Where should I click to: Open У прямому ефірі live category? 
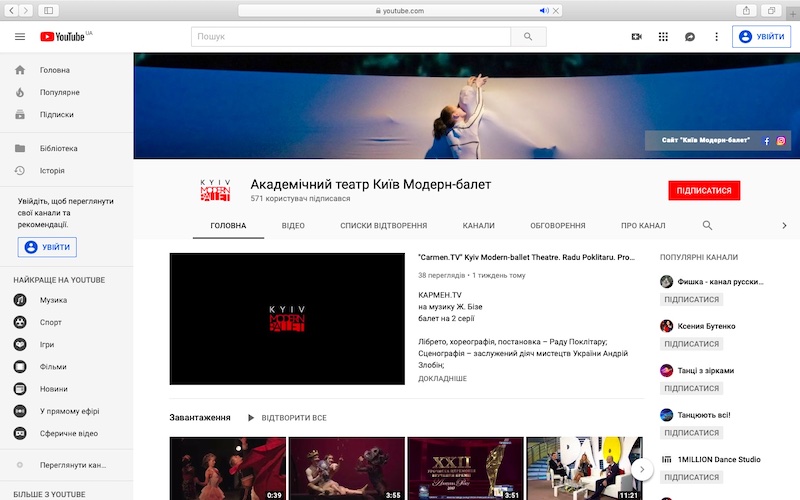tap(66, 411)
